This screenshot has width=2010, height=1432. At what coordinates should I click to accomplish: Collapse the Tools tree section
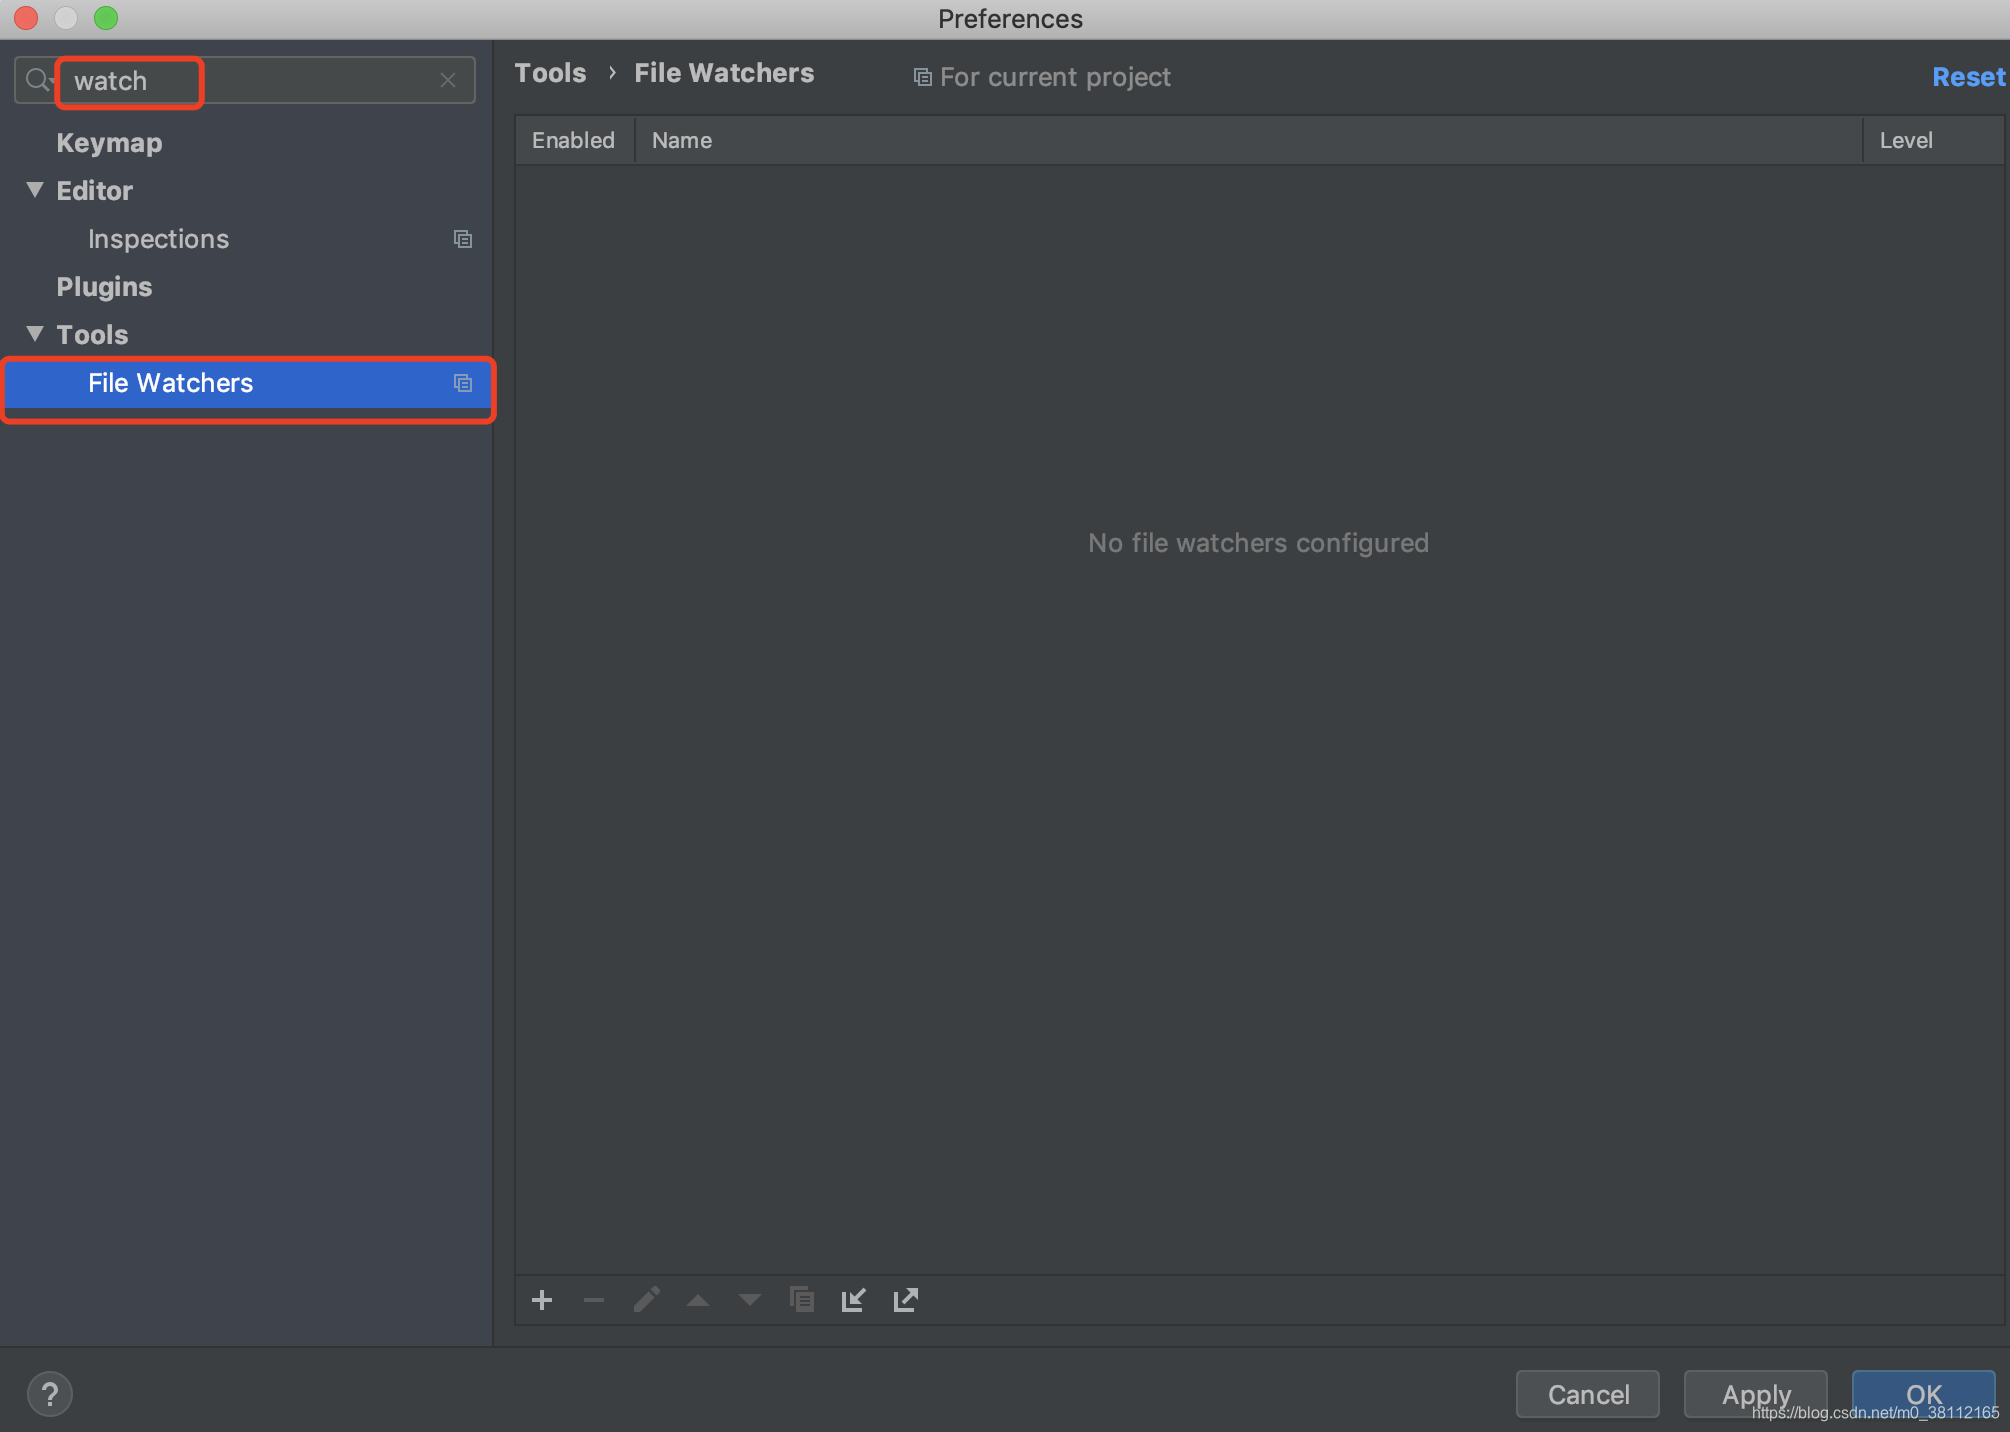[35, 334]
